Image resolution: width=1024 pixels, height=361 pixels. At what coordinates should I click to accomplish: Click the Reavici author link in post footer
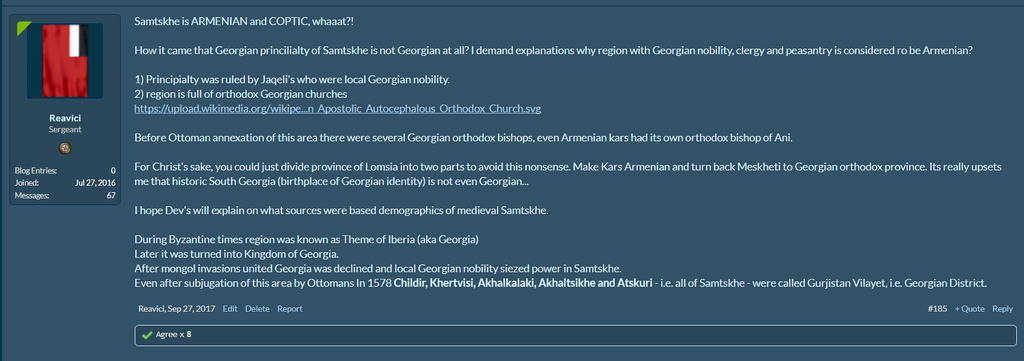(153, 309)
